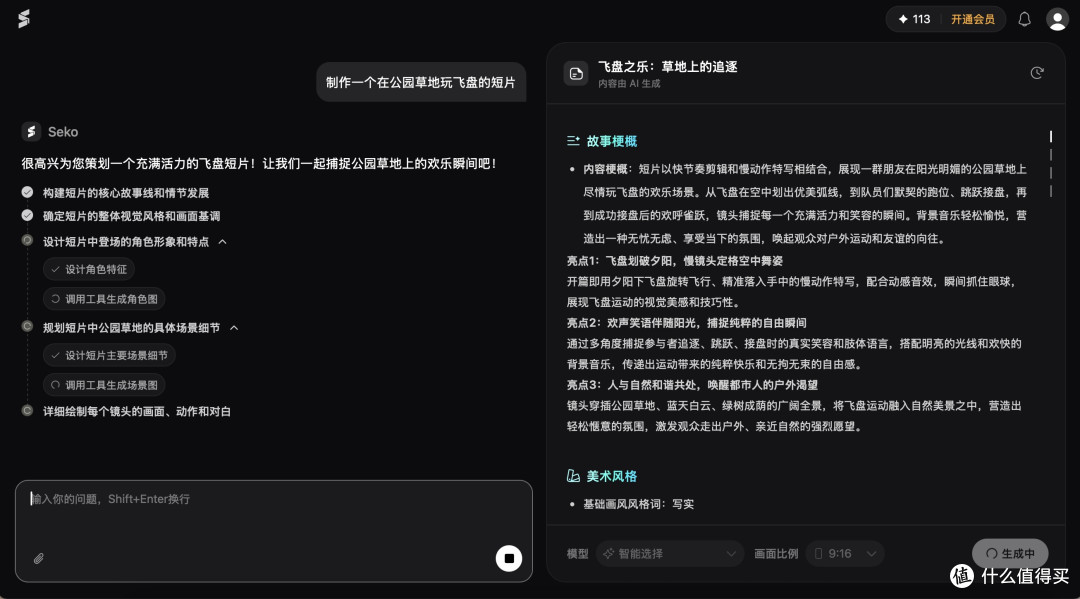1080x599 pixels.
Task: Click the user message 制作一个在公园草地玩飞盘的短片
Action: pos(421,83)
